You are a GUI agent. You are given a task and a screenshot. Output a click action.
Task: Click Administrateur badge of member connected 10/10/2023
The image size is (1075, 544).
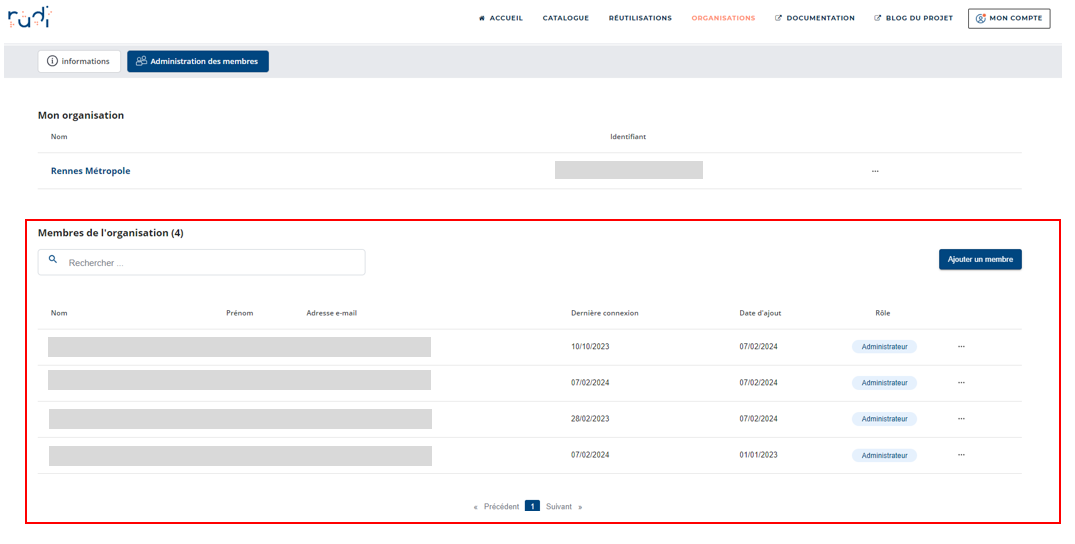coord(884,347)
